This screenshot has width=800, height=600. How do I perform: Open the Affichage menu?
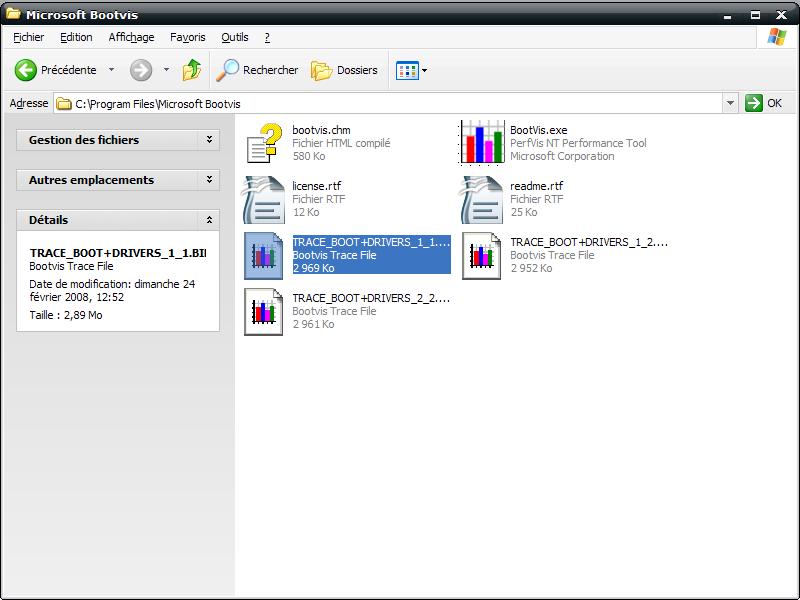click(131, 37)
